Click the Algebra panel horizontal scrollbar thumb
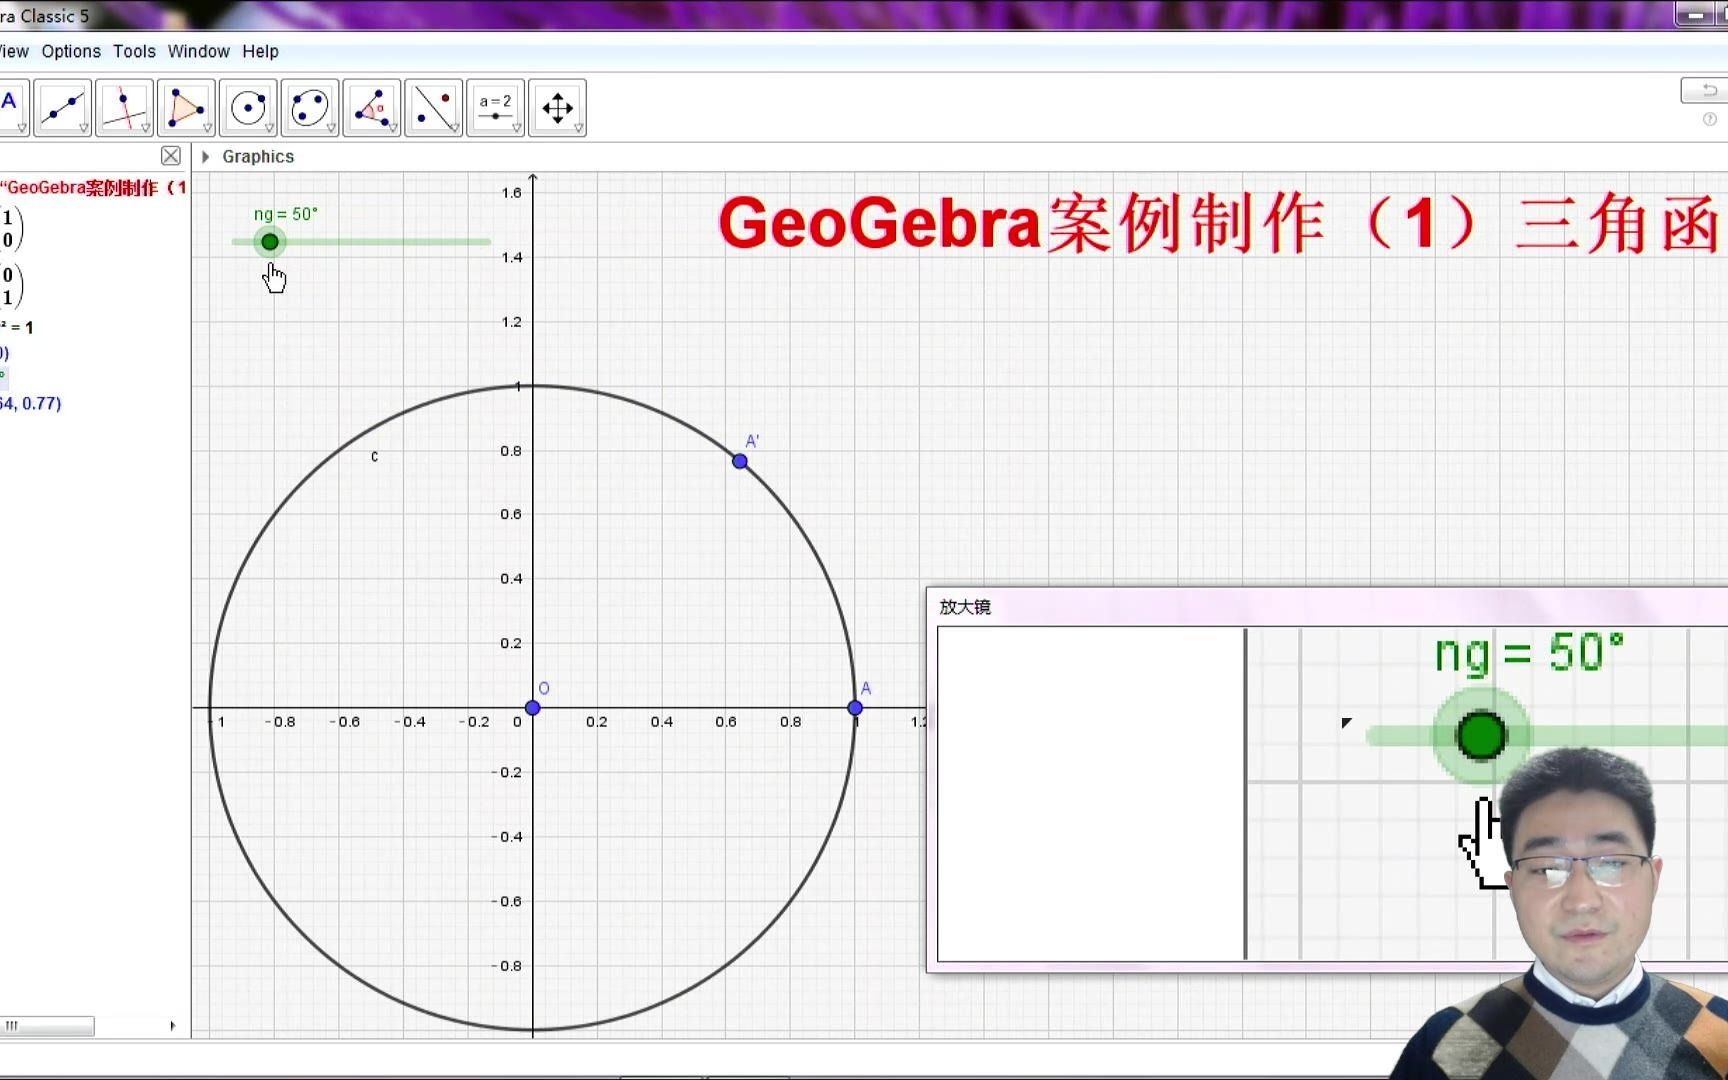 coord(48,1026)
